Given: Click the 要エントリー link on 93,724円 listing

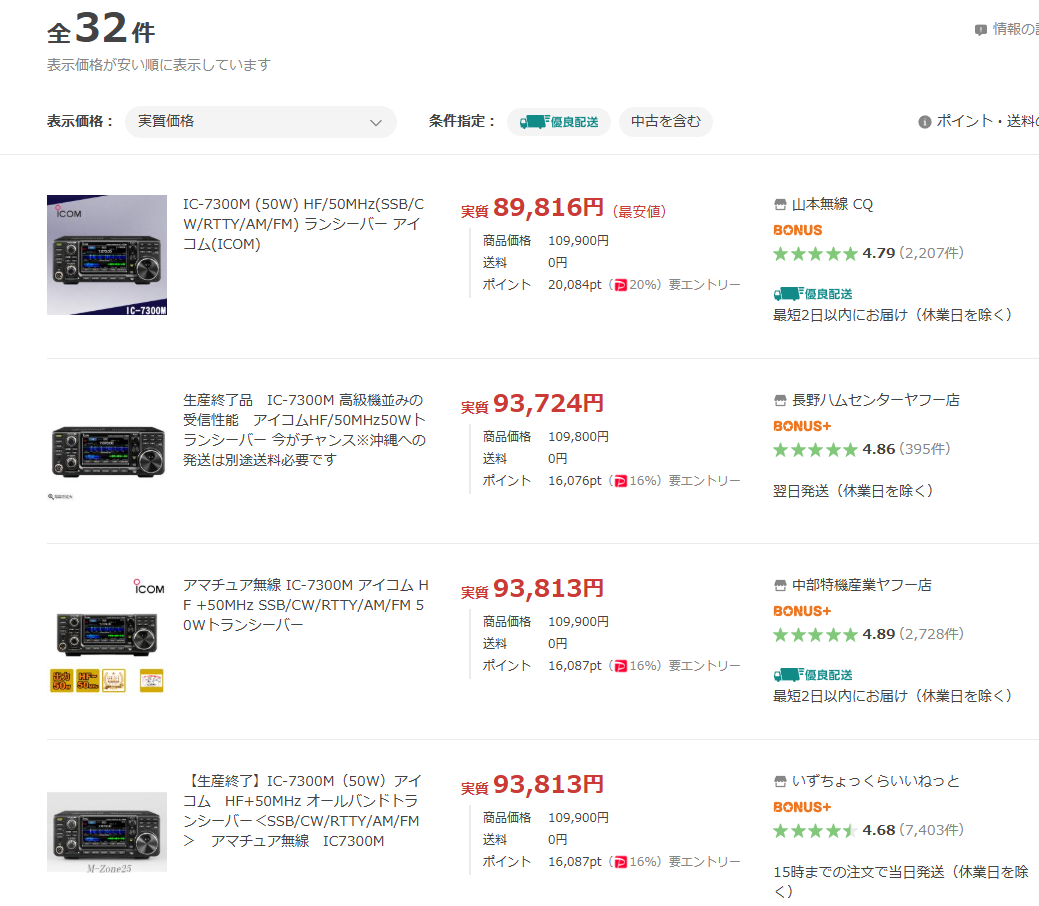Looking at the screenshot, I should [704, 480].
